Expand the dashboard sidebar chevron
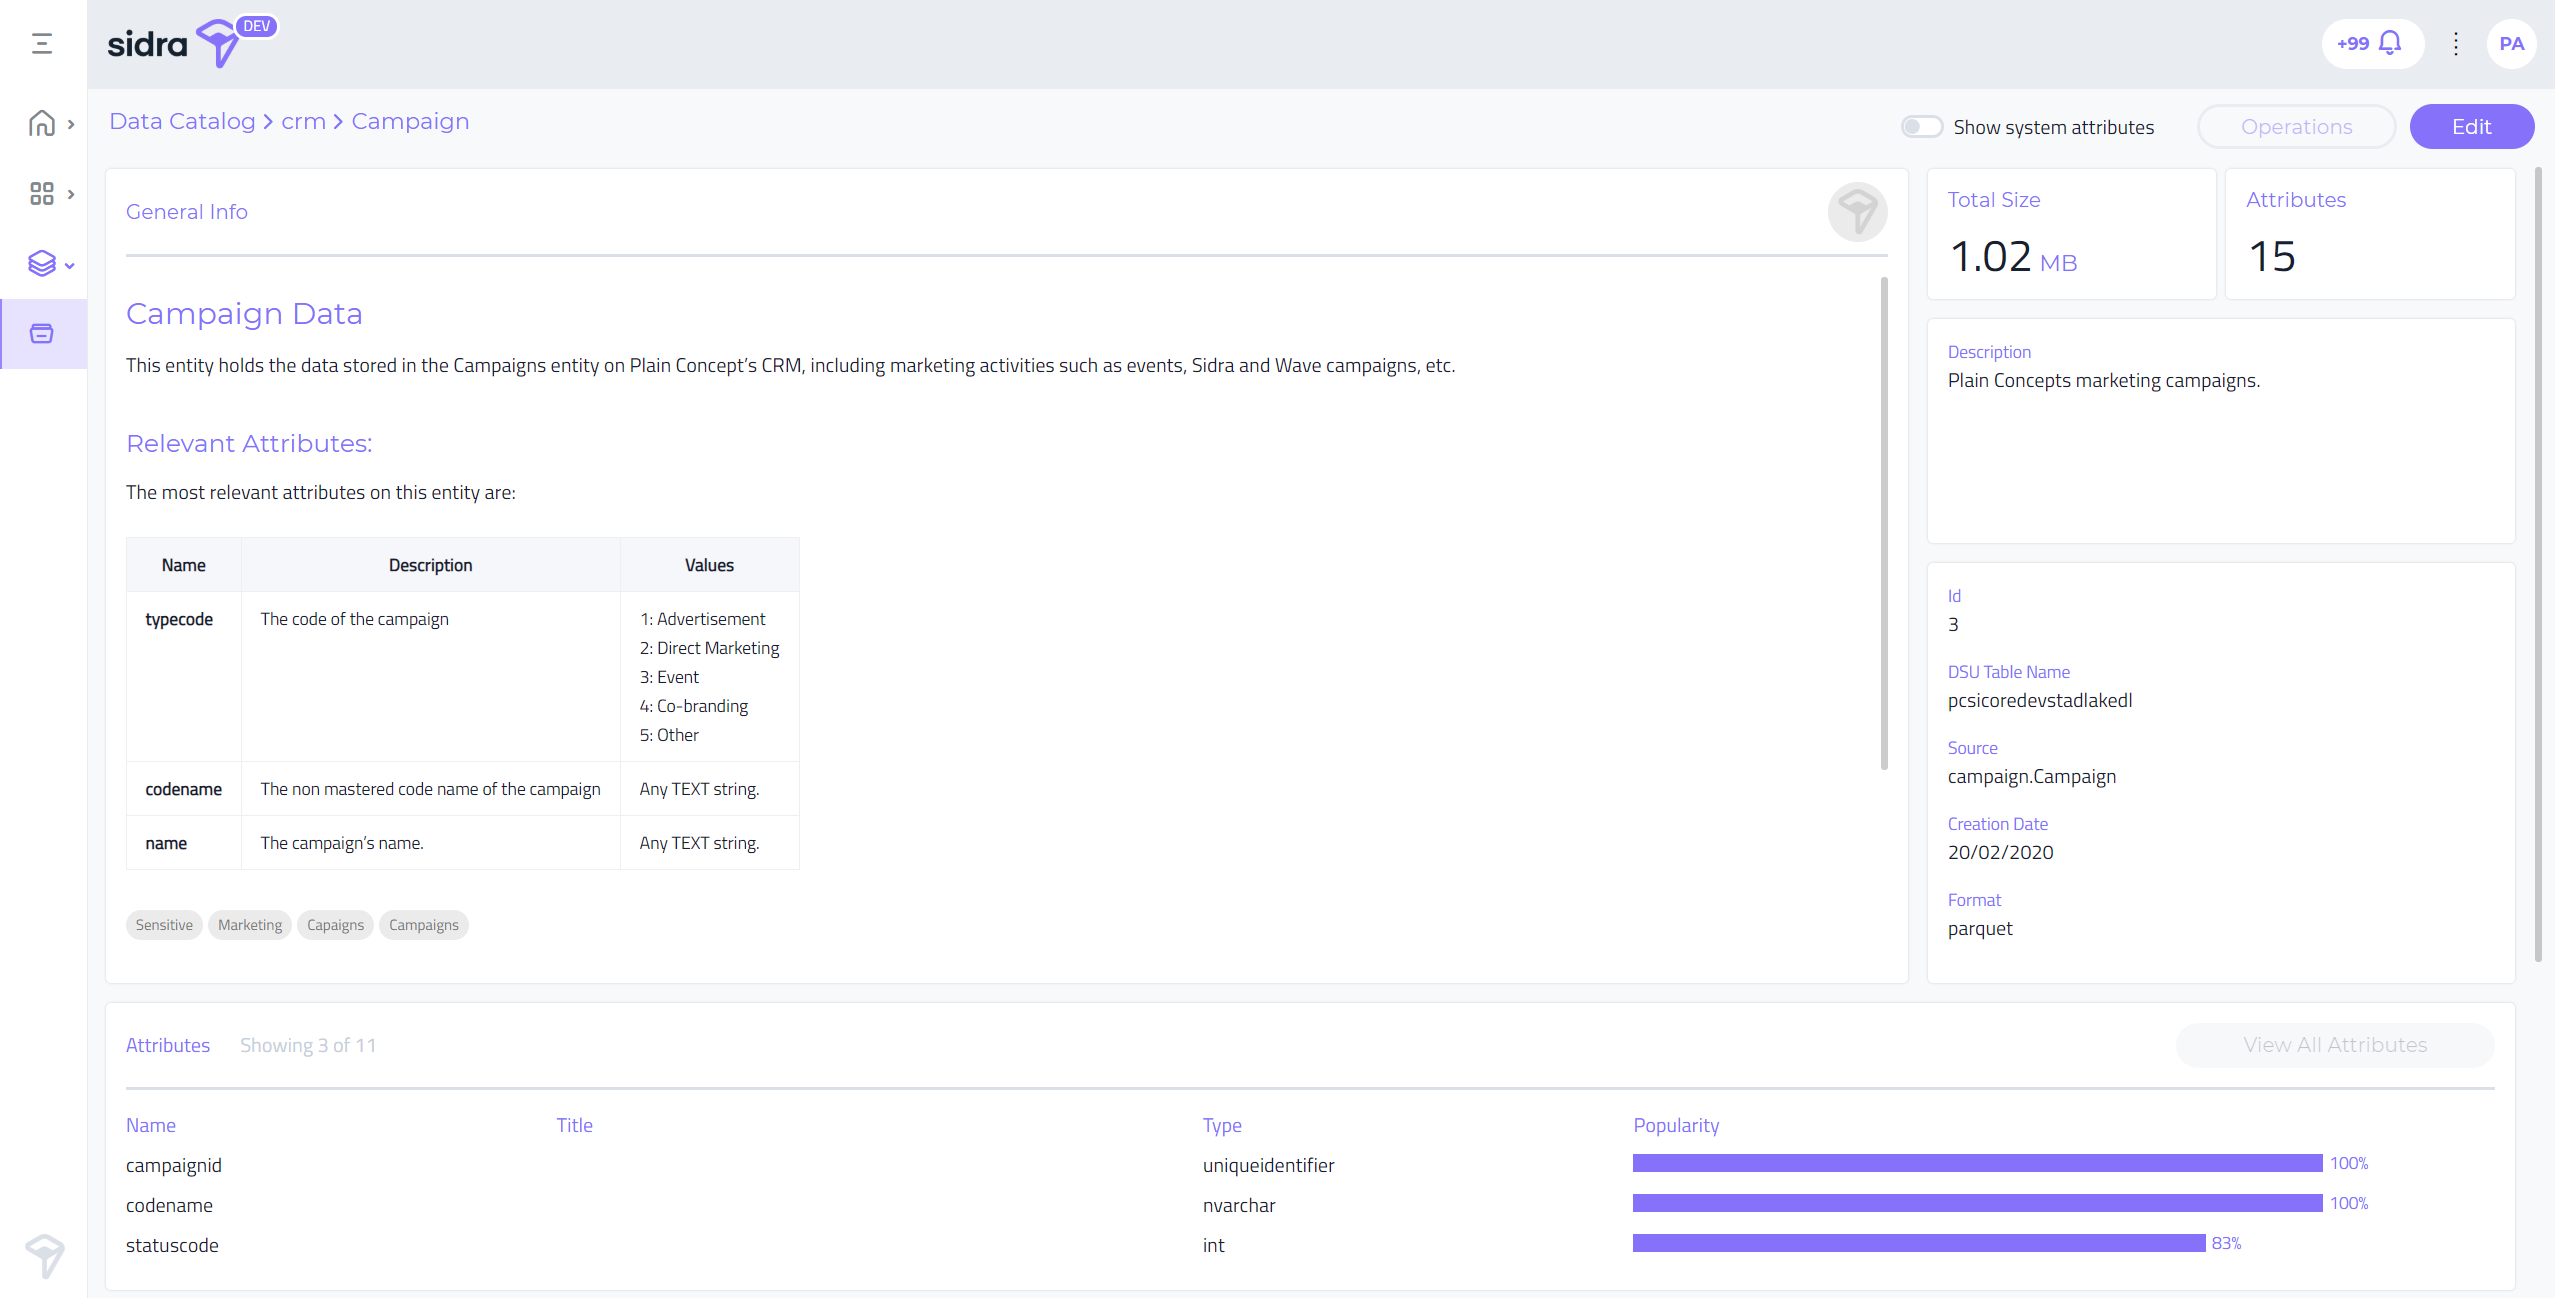Screen dimensions: 2555x1298 tap(71, 194)
